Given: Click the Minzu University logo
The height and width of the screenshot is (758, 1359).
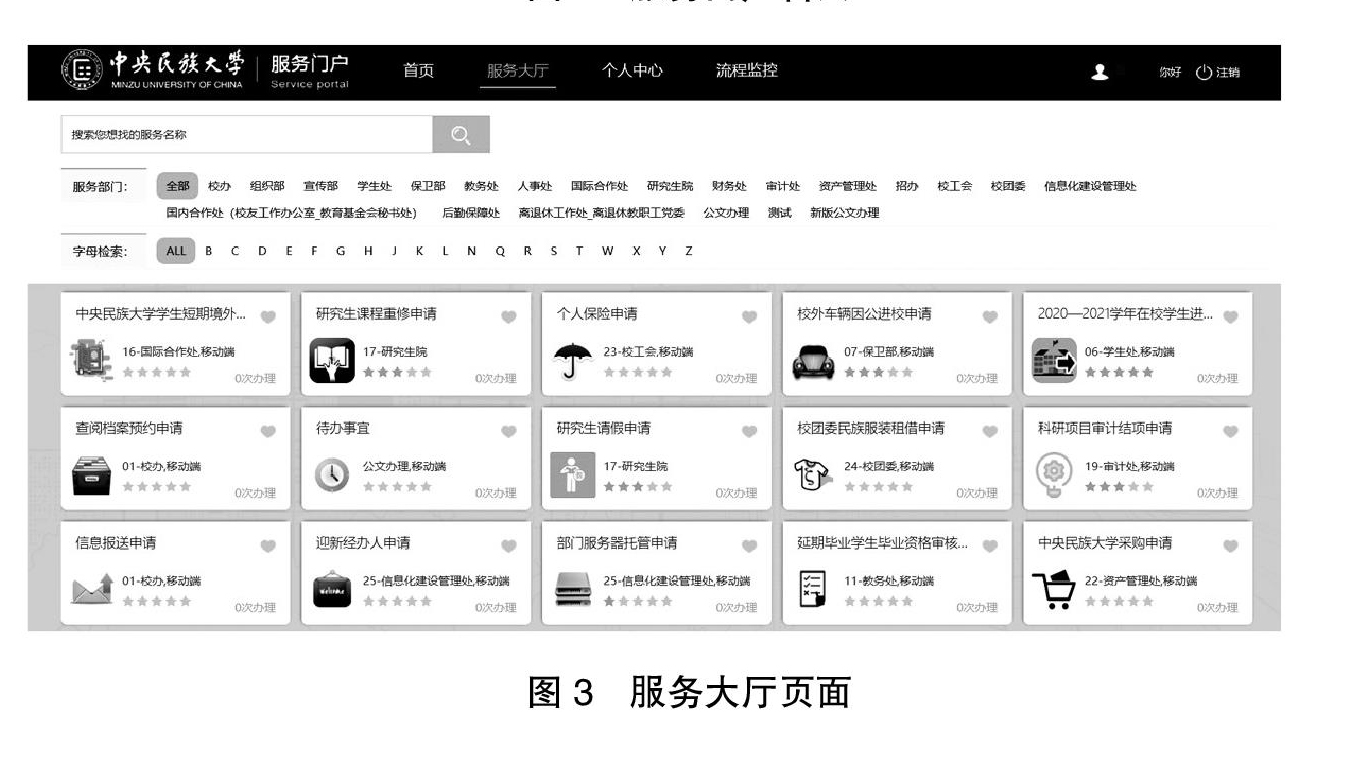Looking at the screenshot, I should [x=151, y=72].
